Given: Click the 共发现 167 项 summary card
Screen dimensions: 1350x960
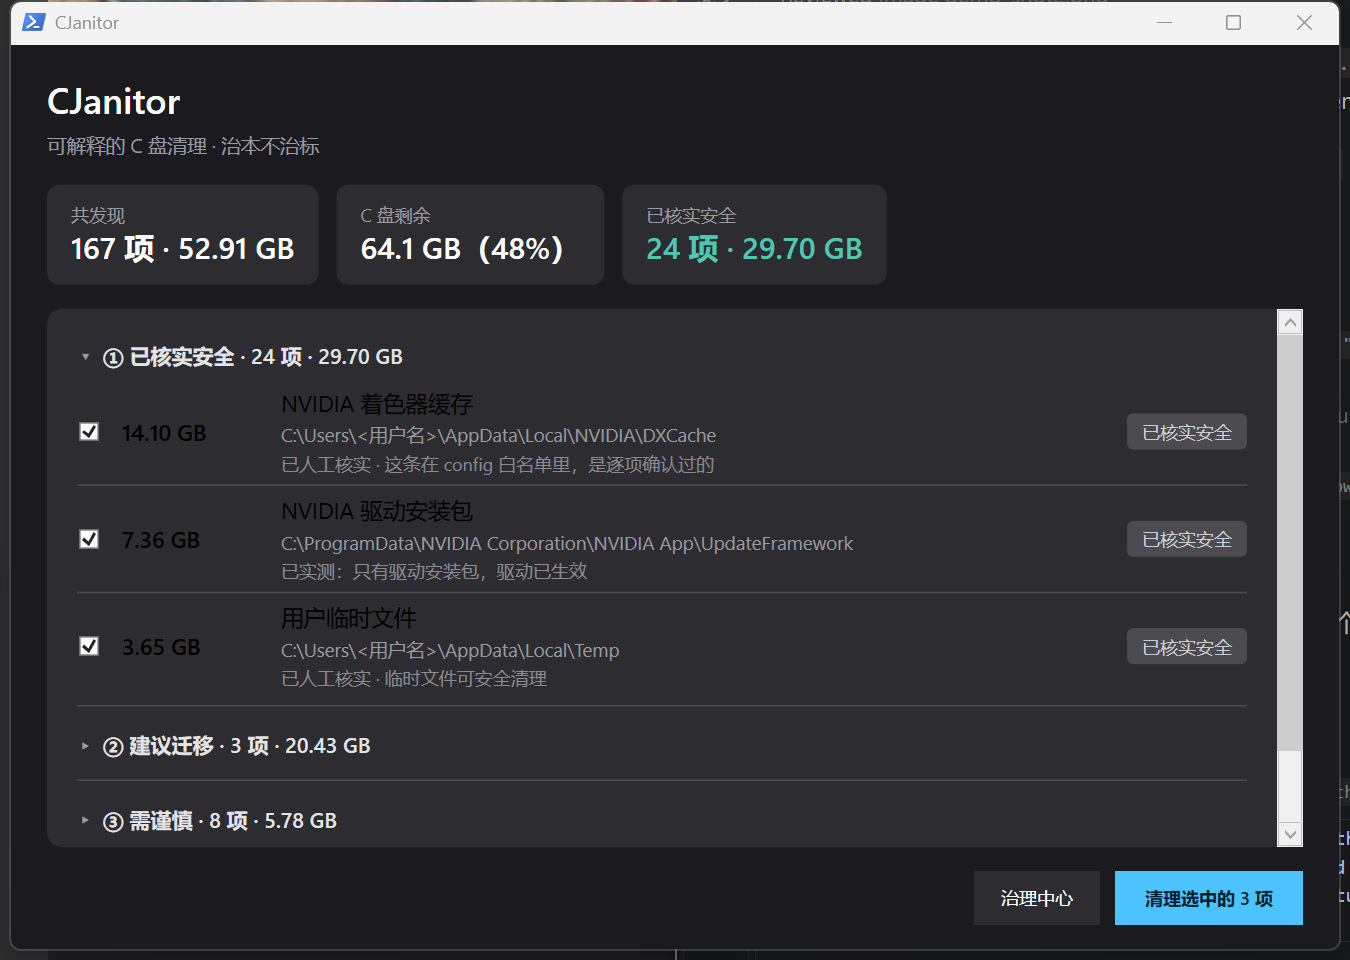Looking at the screenshot, I should coord(183,235).
